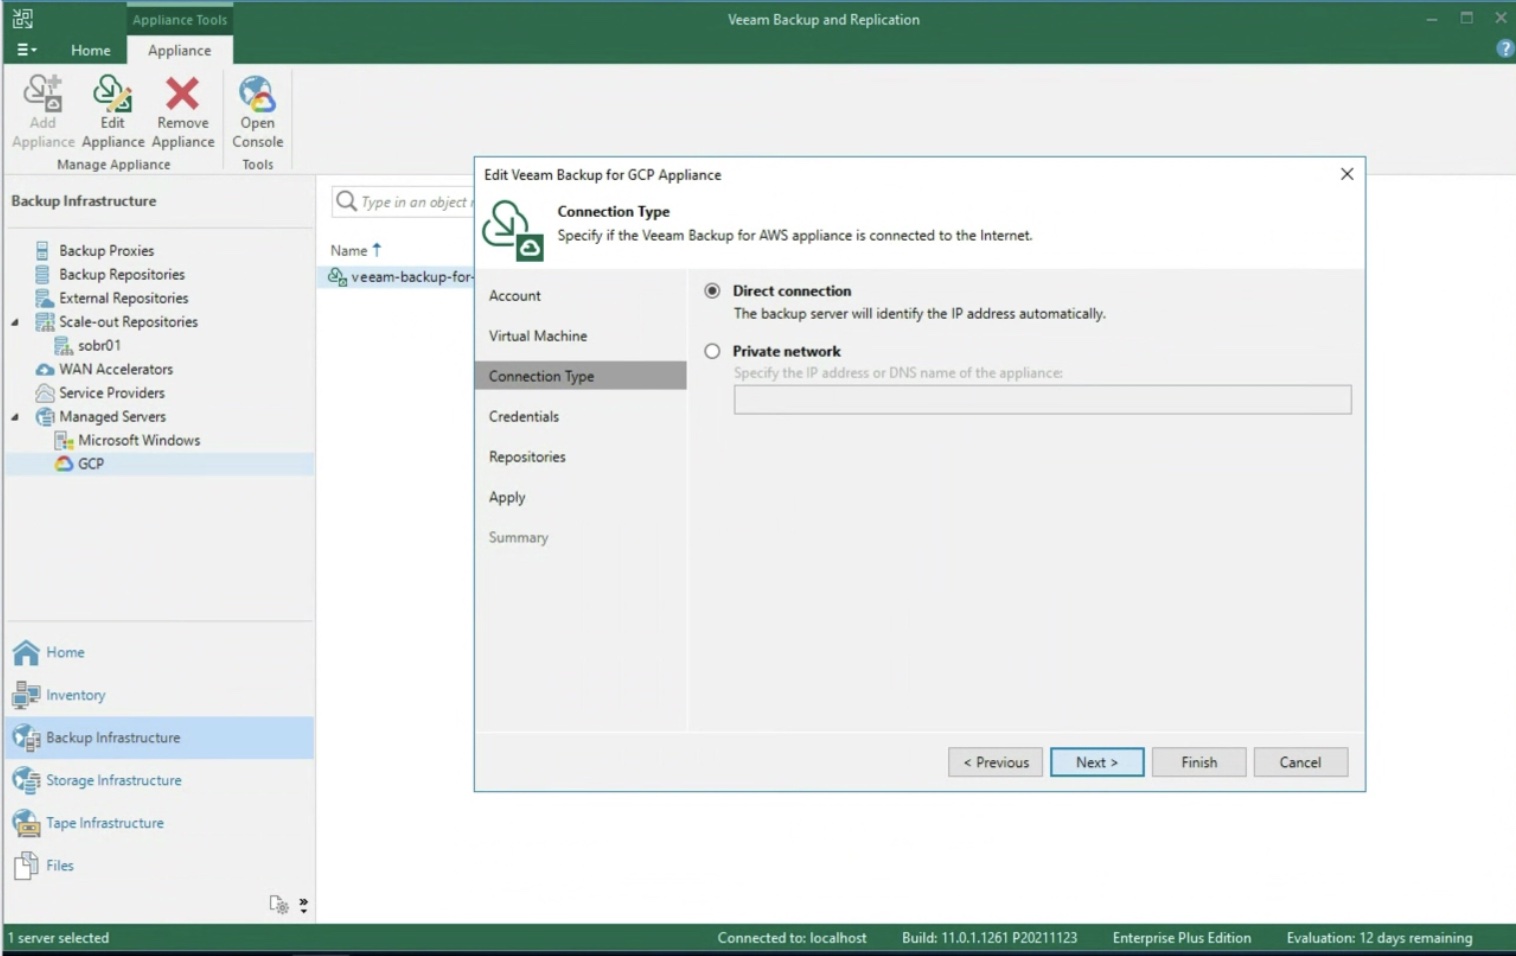
Task: Click the GCP cloud logo icon
Action: click(x=64, y=464)
